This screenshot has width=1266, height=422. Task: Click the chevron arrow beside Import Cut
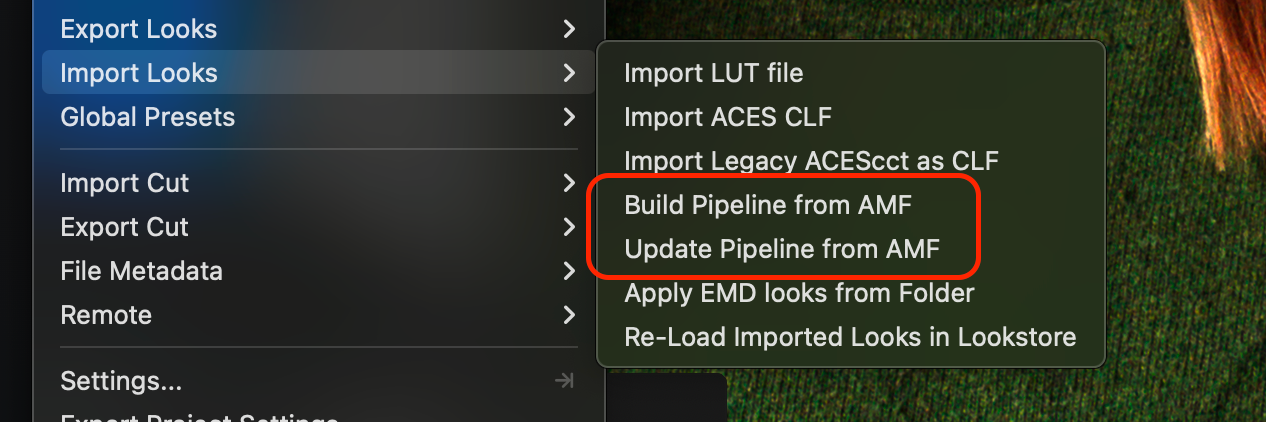569,183
